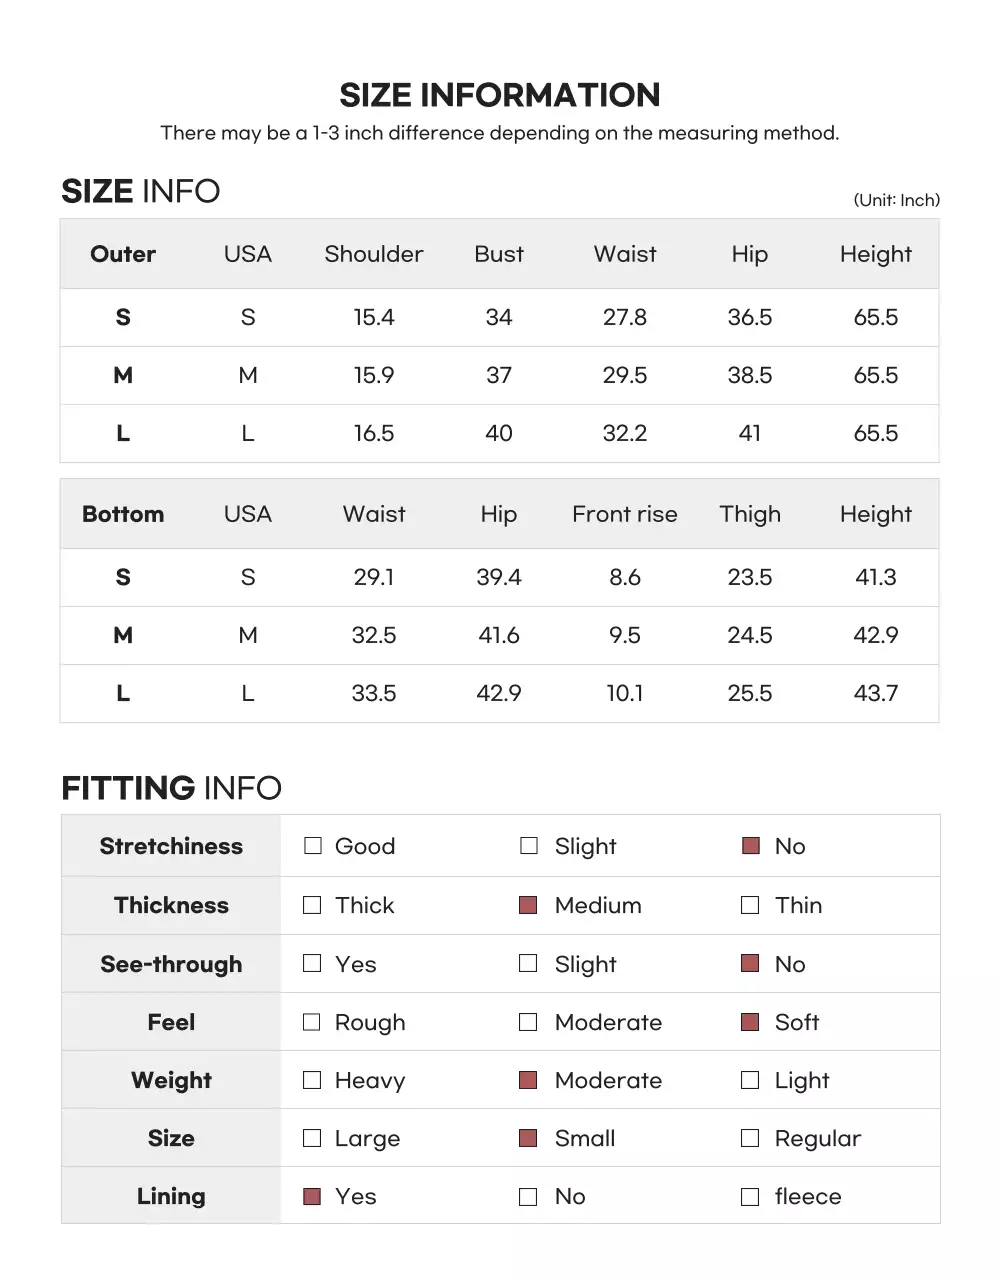Viewport: 1001px width, 1280px height.
Task: Tick the Yes checkbox for See-through
Action: click(313, 963)
